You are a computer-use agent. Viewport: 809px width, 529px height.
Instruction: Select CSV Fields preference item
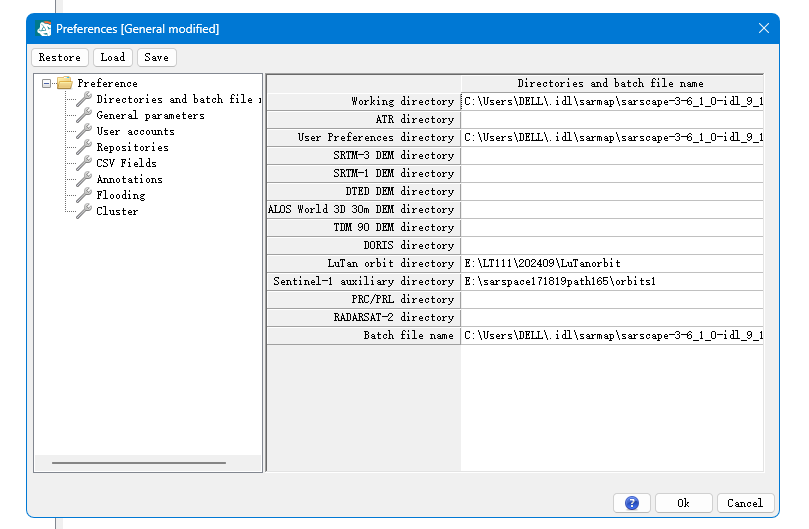[x=126, y=163]
